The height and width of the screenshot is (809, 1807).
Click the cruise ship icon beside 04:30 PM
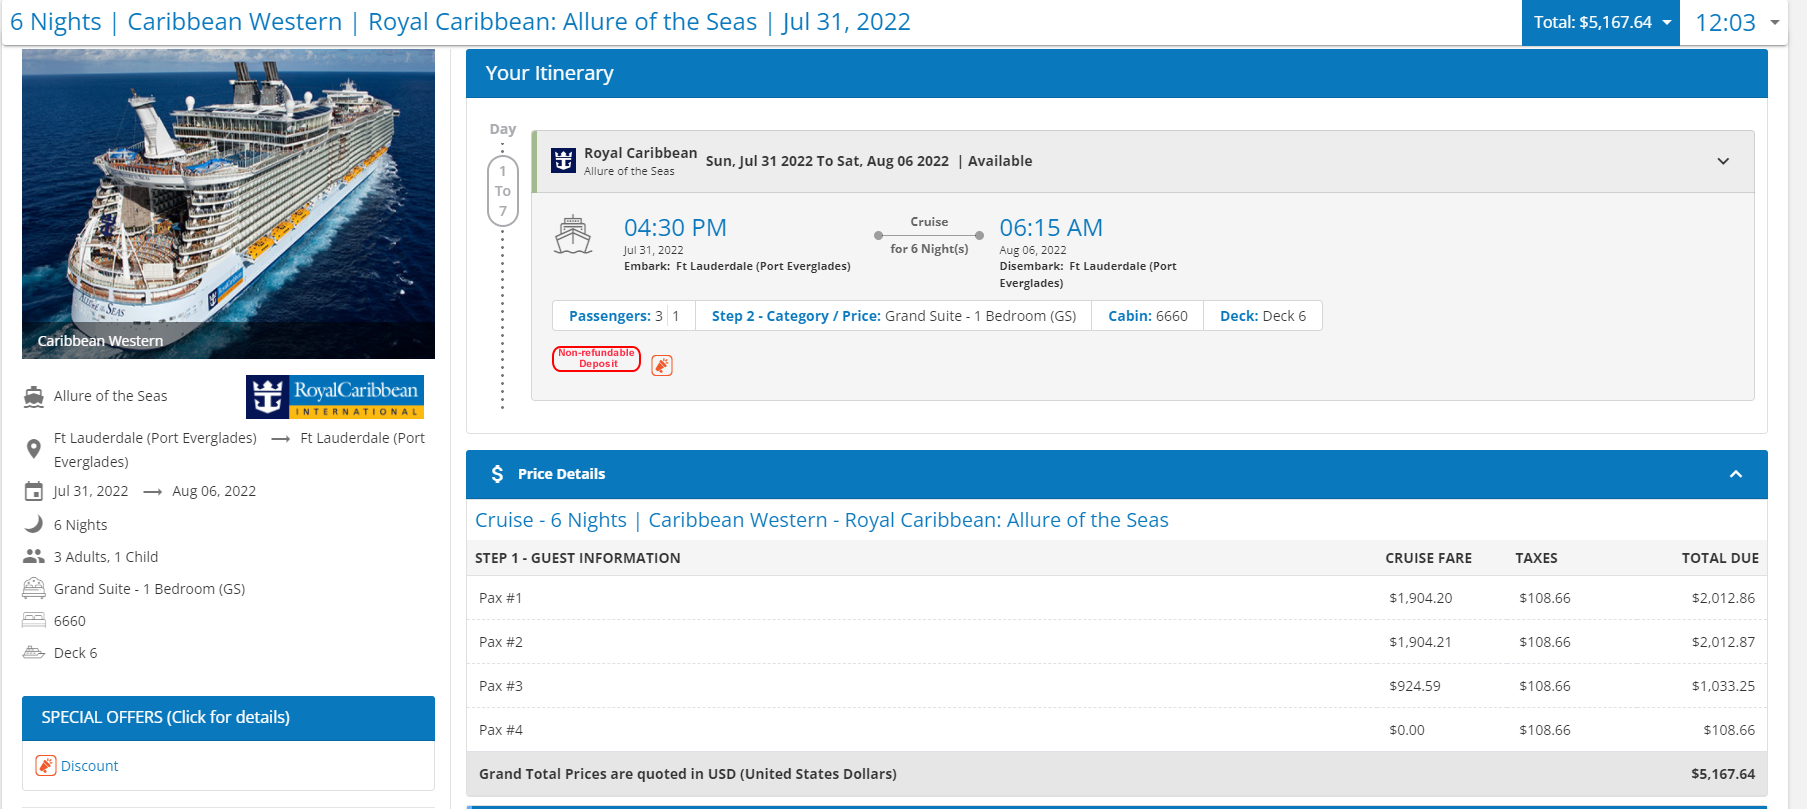tap(573, 235)
